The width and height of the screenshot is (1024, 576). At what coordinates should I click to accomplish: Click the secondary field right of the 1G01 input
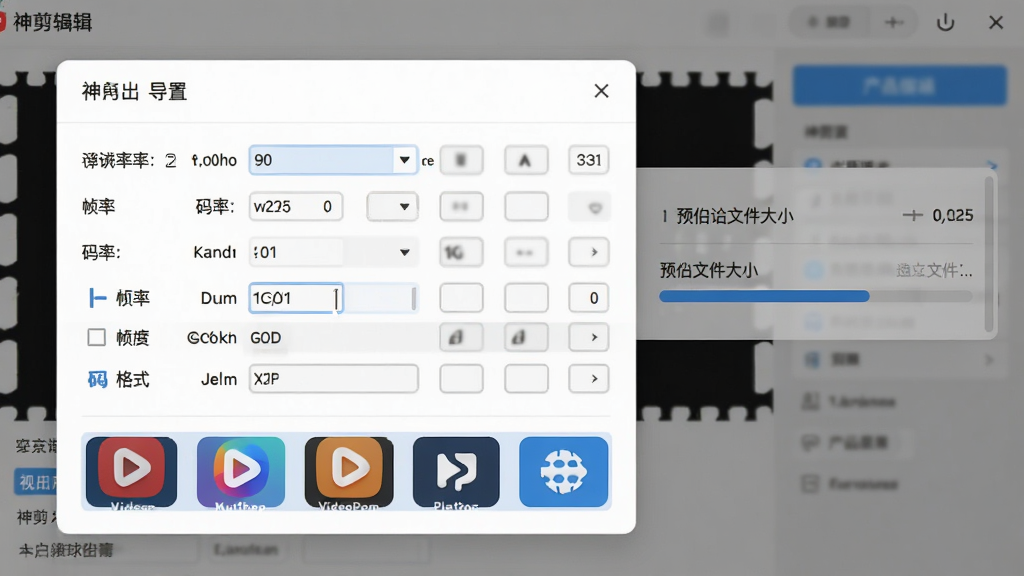[x=380, y=298]
